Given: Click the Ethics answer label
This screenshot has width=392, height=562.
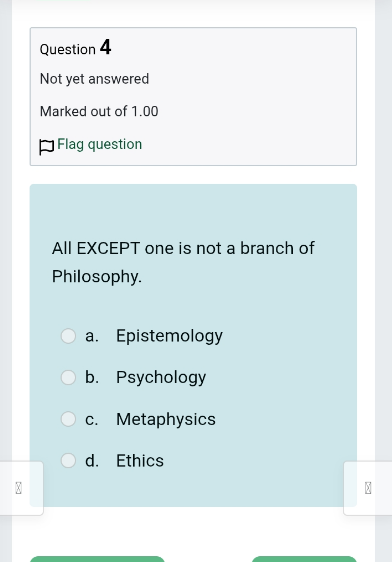Looking at the screenshot, I should pos(140,461).
